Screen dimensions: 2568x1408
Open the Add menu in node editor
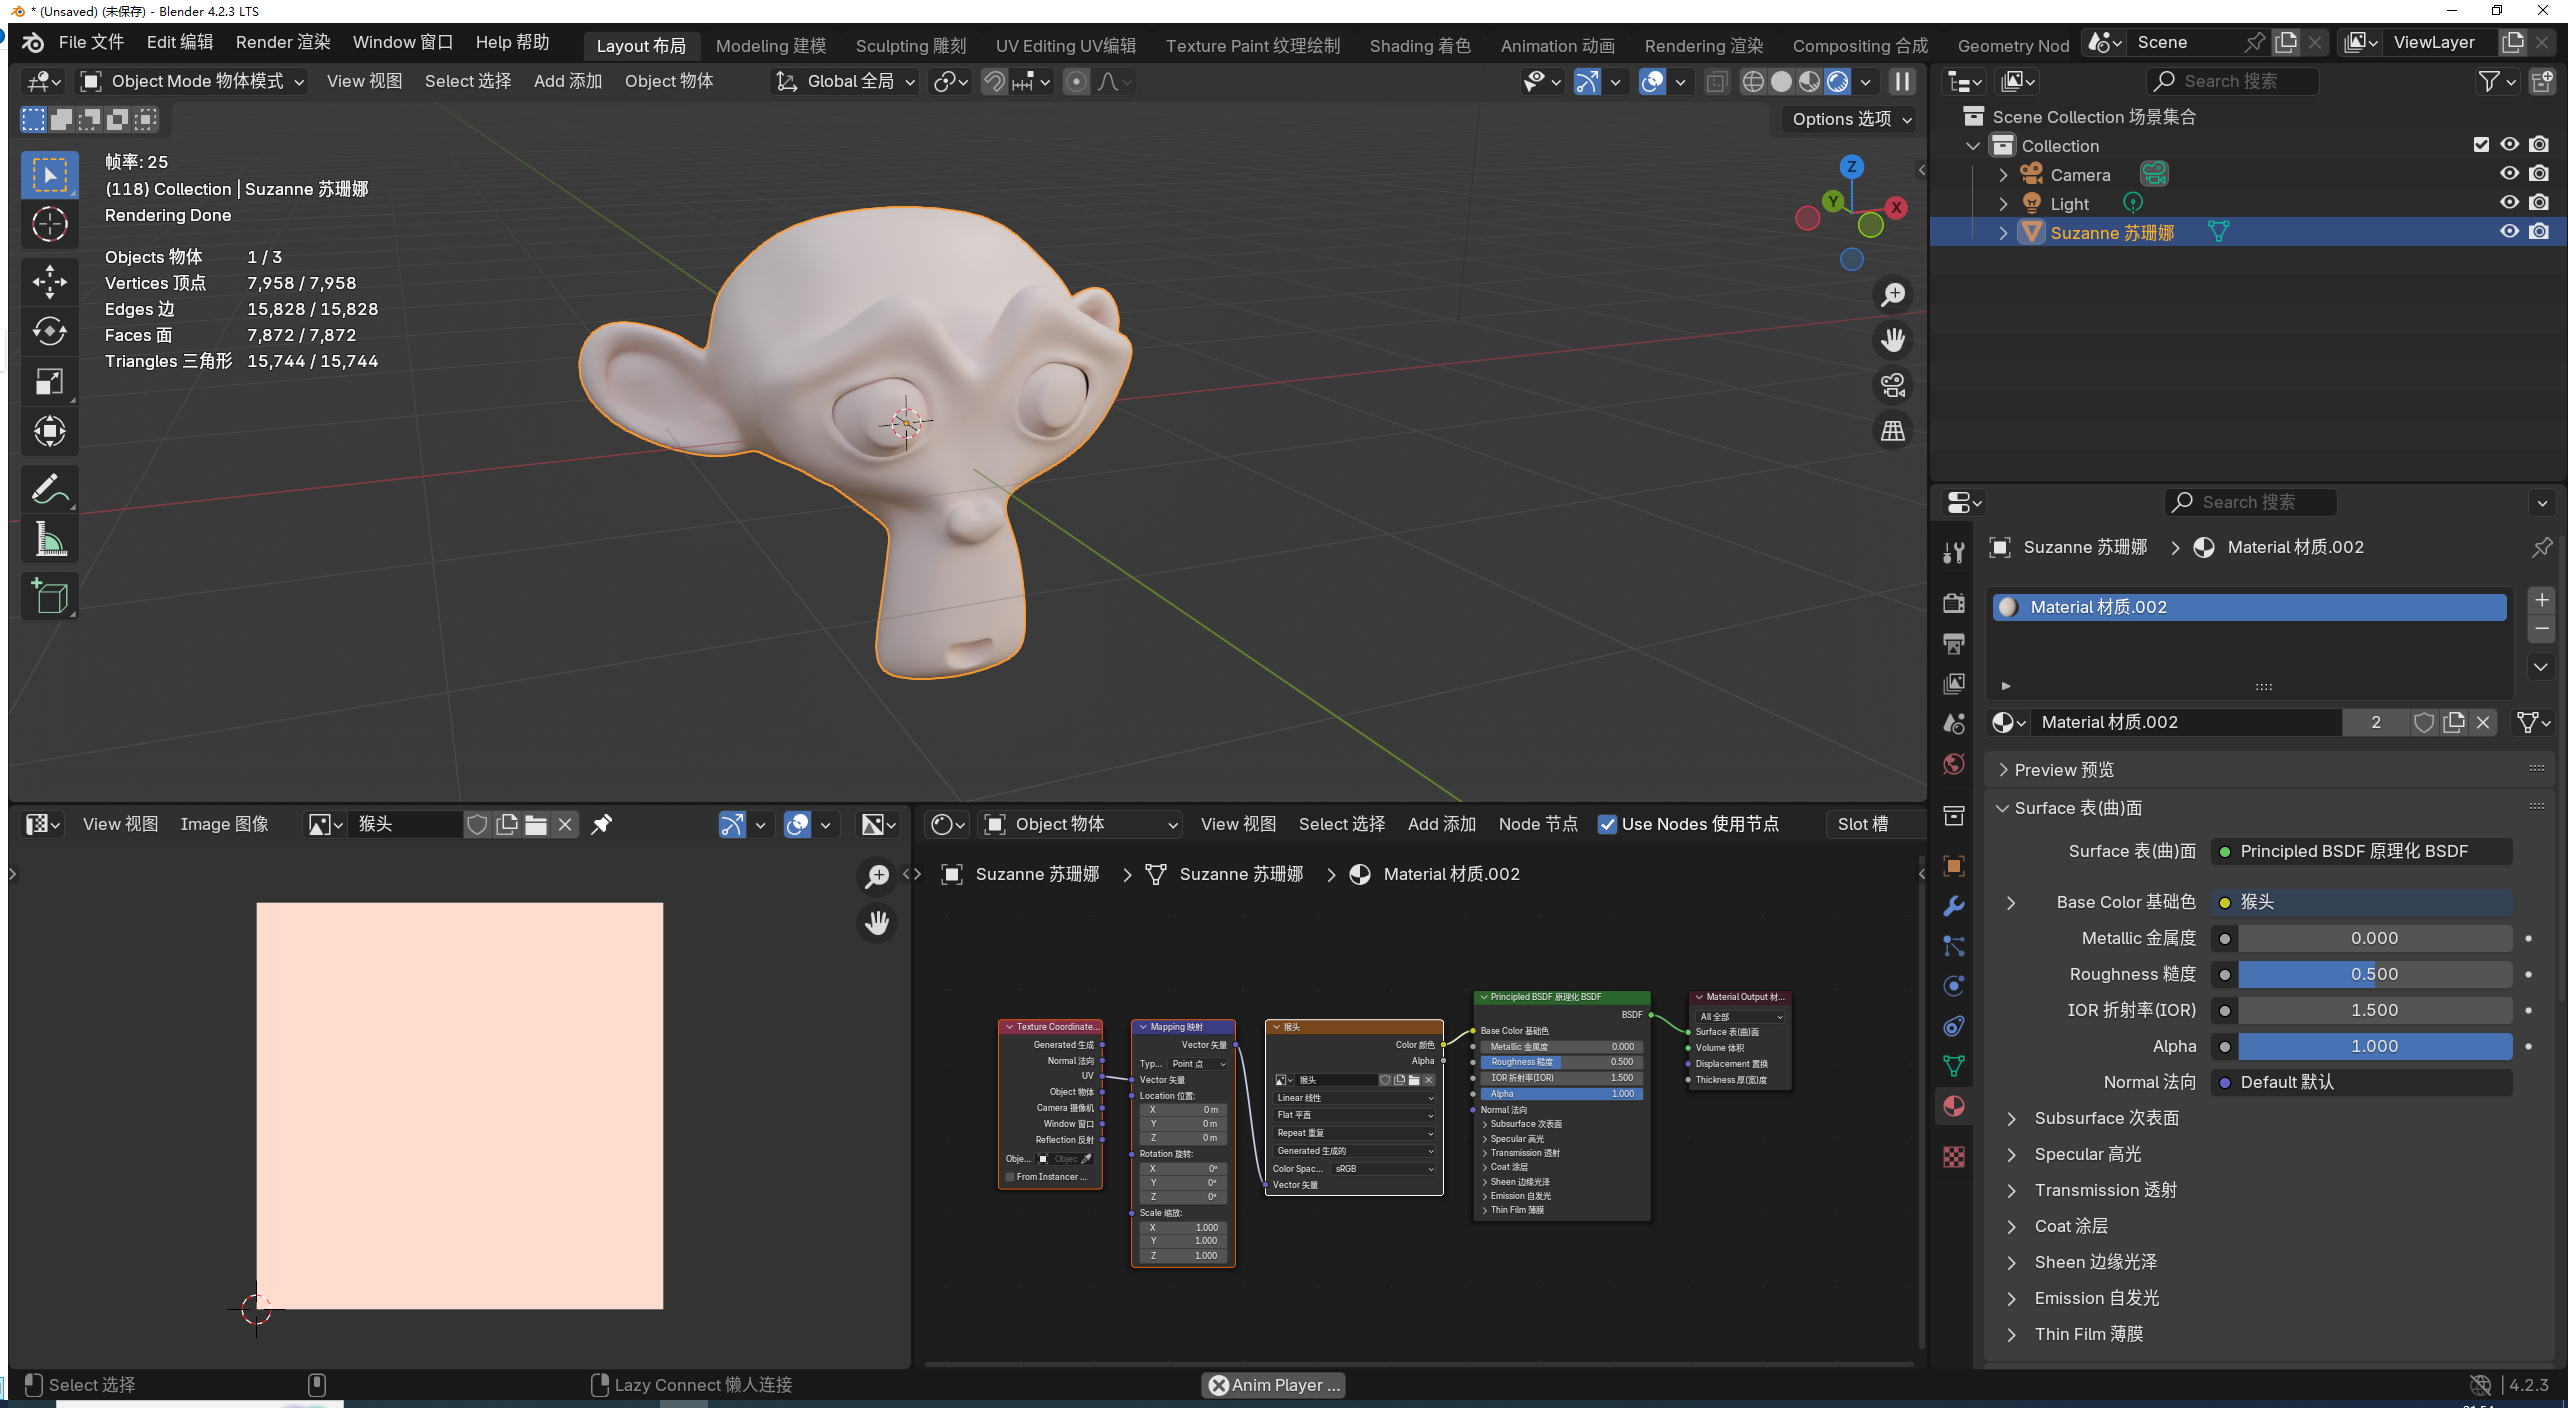click(x=1441, y=825)
